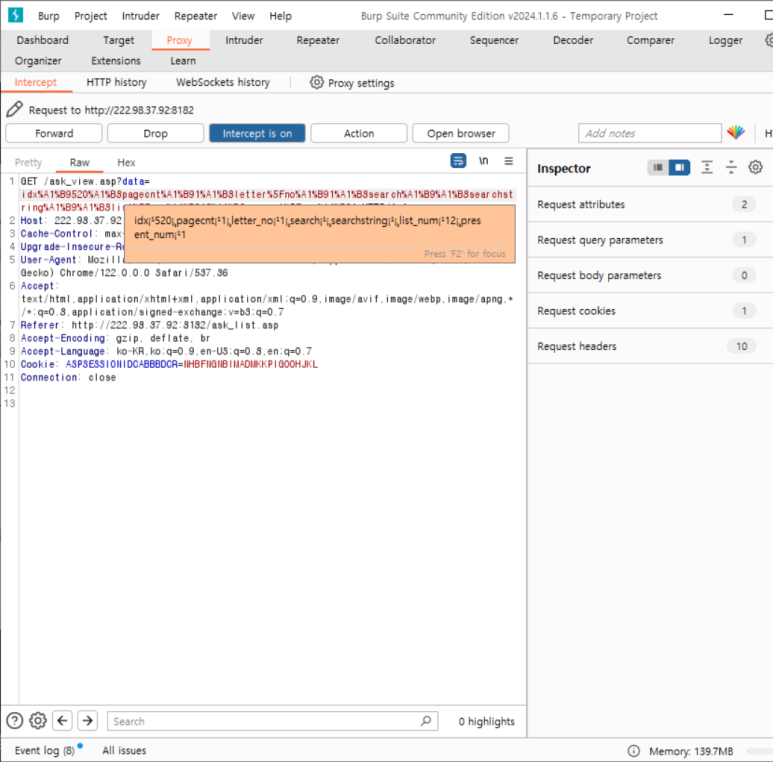Open search settings gear icon
The width and height of the screenshot is (773, 762).
point(38,721)
